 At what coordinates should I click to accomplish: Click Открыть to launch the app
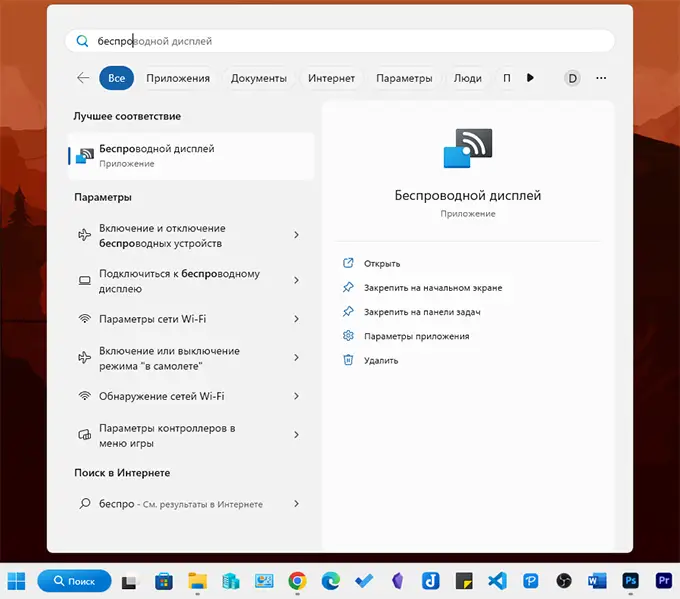[x=382, y=264]
